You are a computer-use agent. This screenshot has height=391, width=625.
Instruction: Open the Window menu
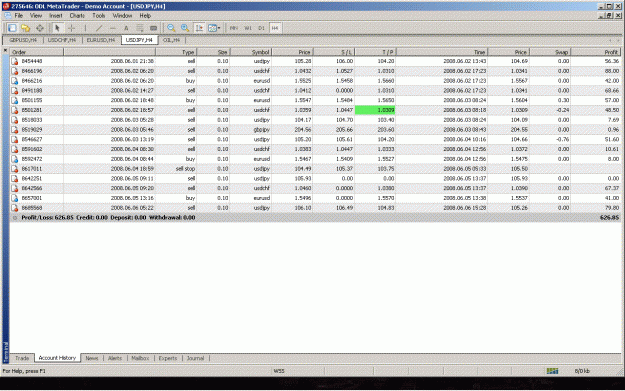(122, 16)
